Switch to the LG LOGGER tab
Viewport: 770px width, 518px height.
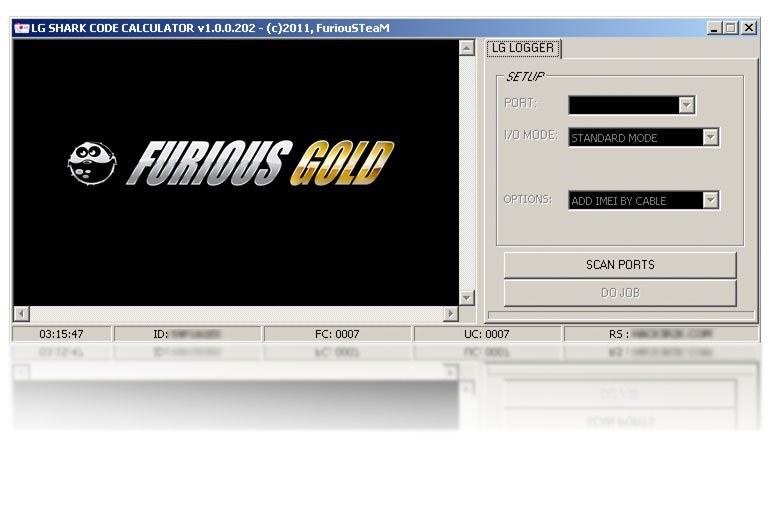click(523, 48)
